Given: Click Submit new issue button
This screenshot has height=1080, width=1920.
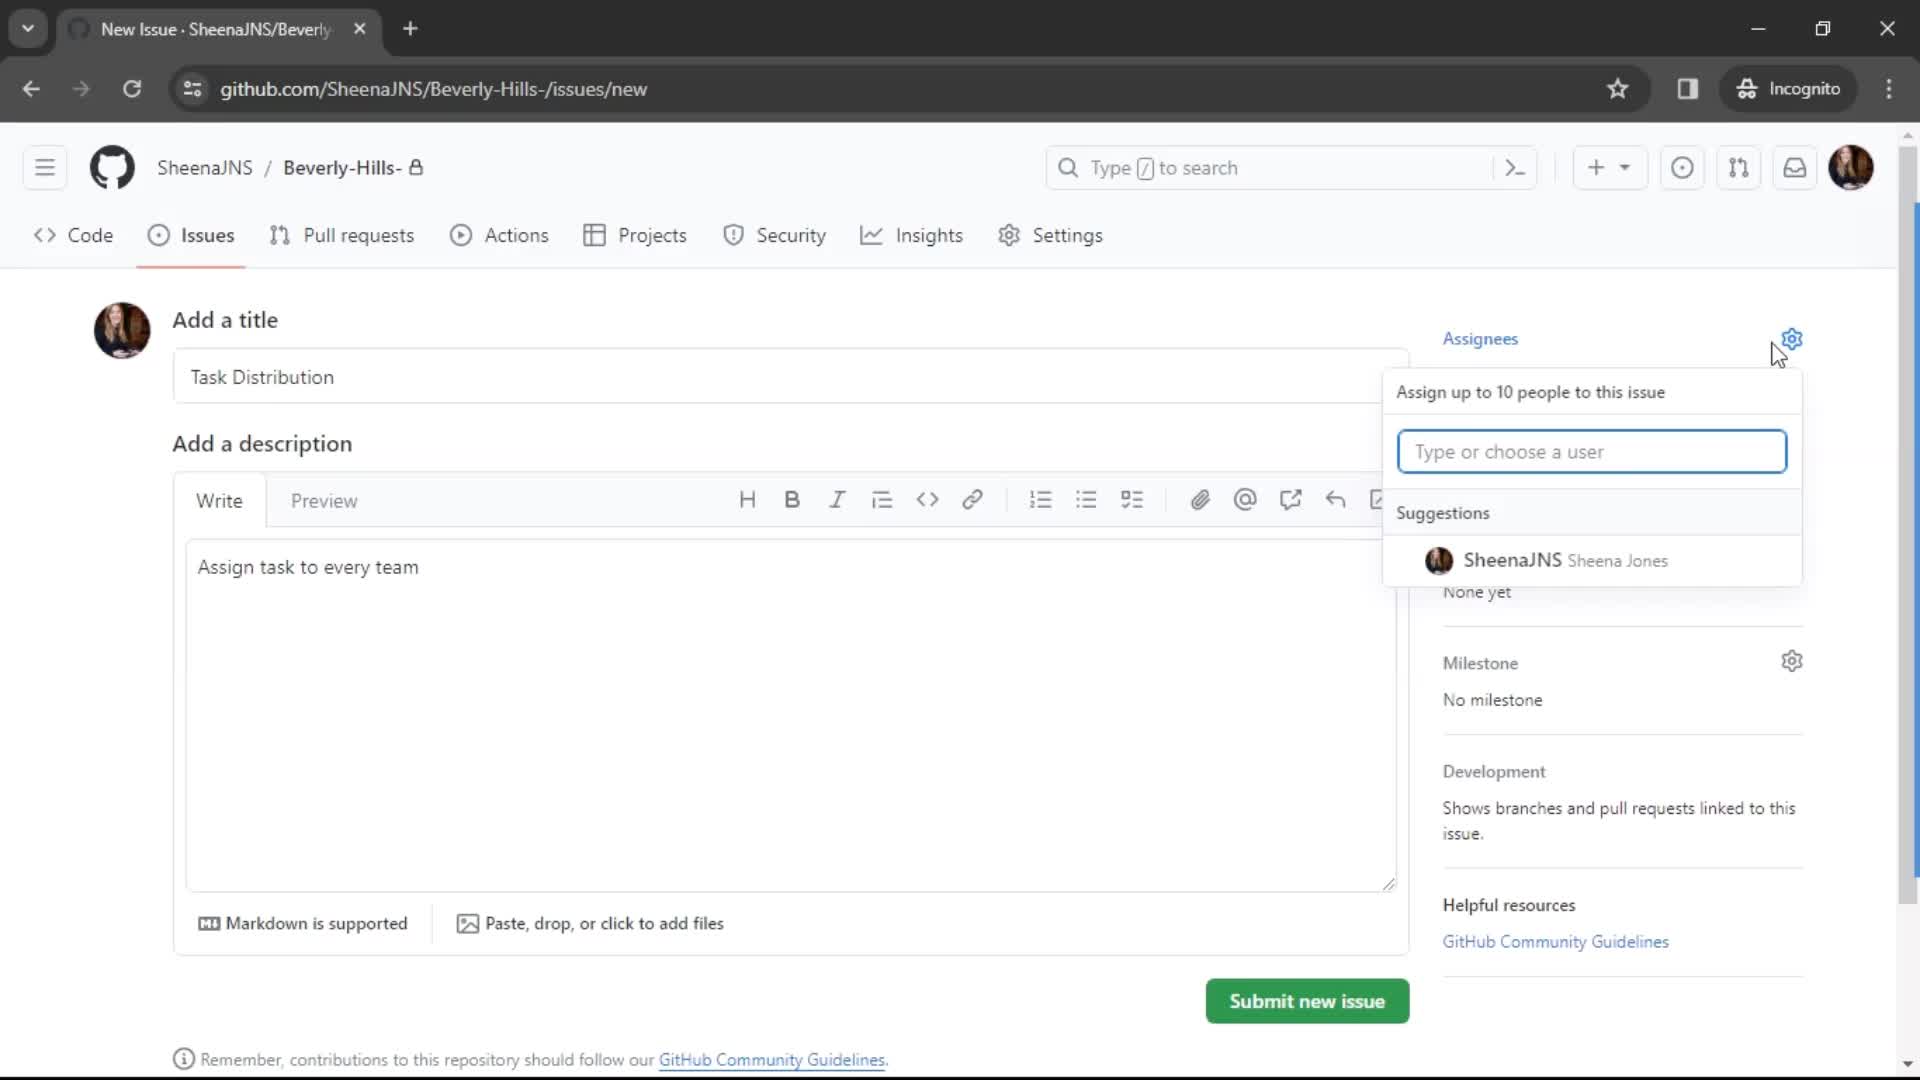Looking at the screenshot, I should pos(1307,1001).
